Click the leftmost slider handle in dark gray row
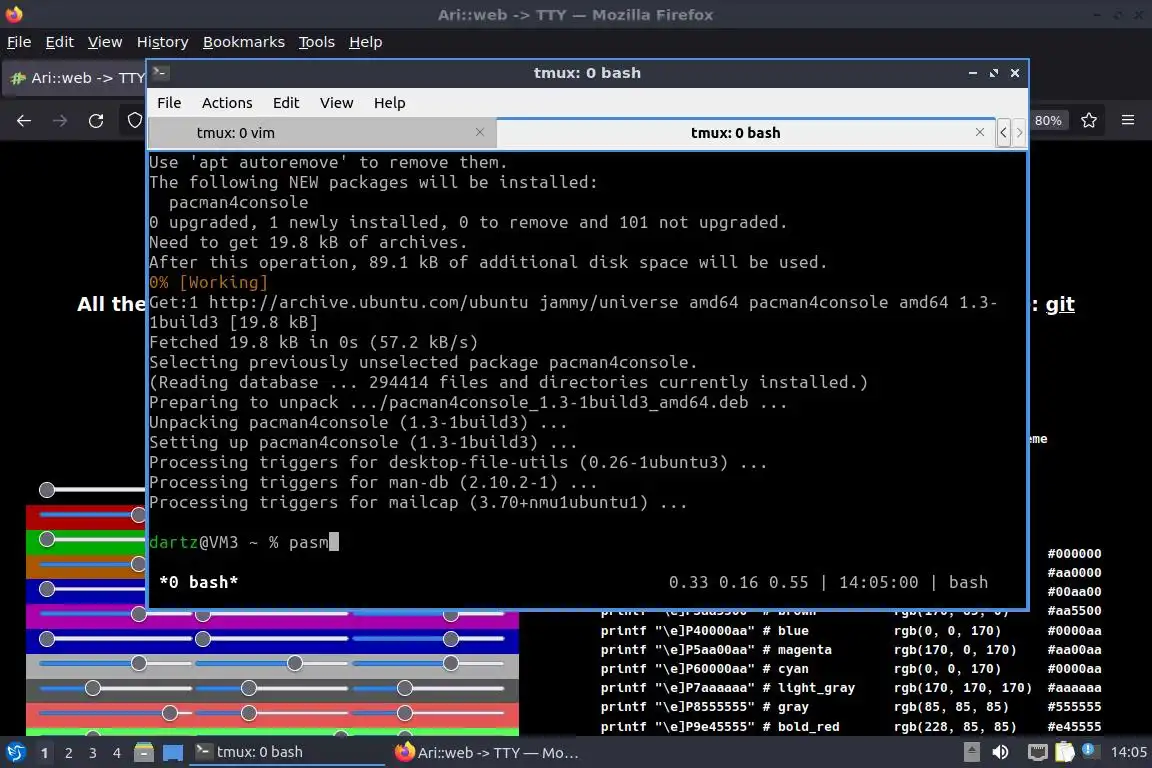The height and width of the screenshot is (768, 1152). tap(93, 688)
